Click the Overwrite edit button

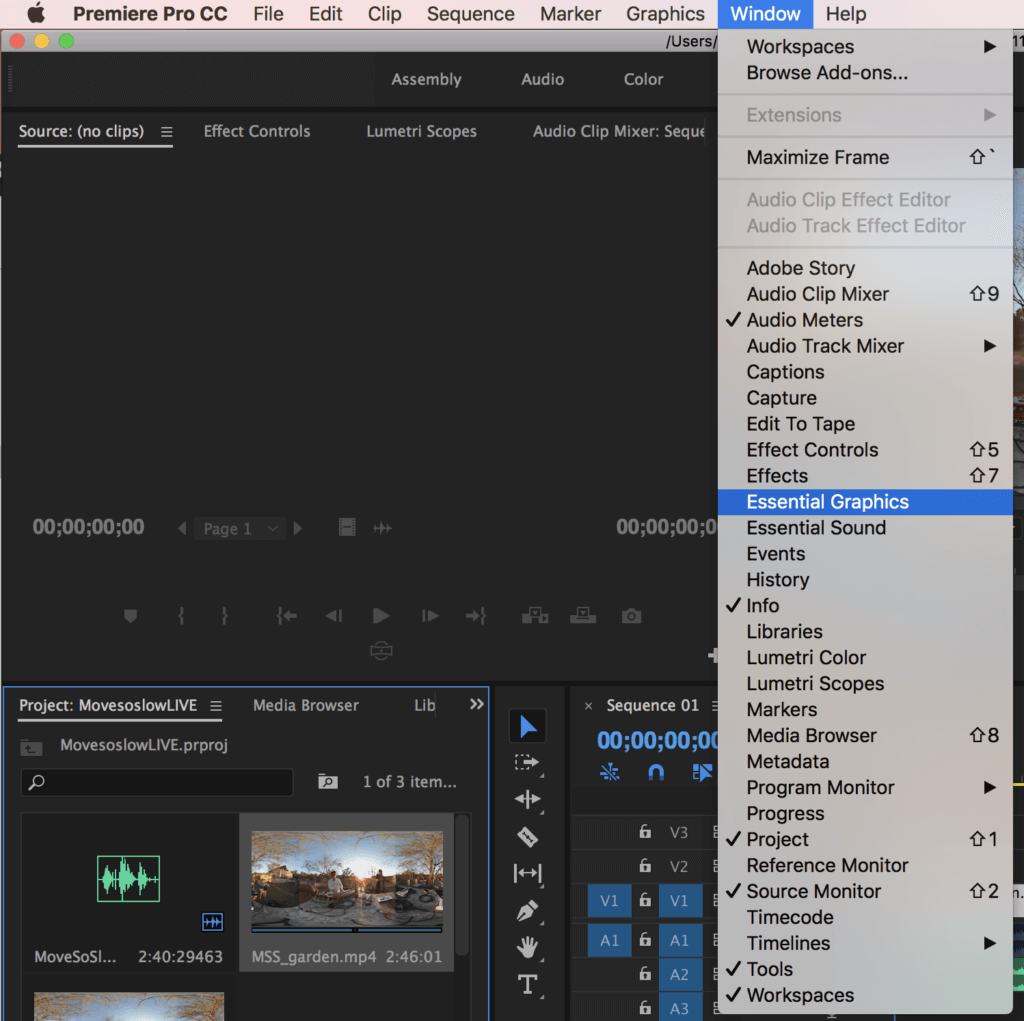(583, 616)
